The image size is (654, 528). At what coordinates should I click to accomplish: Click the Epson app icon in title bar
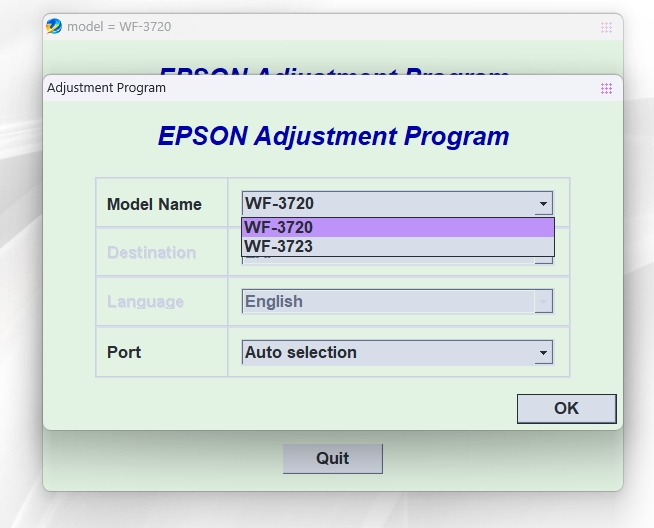(x=54, y=27)
